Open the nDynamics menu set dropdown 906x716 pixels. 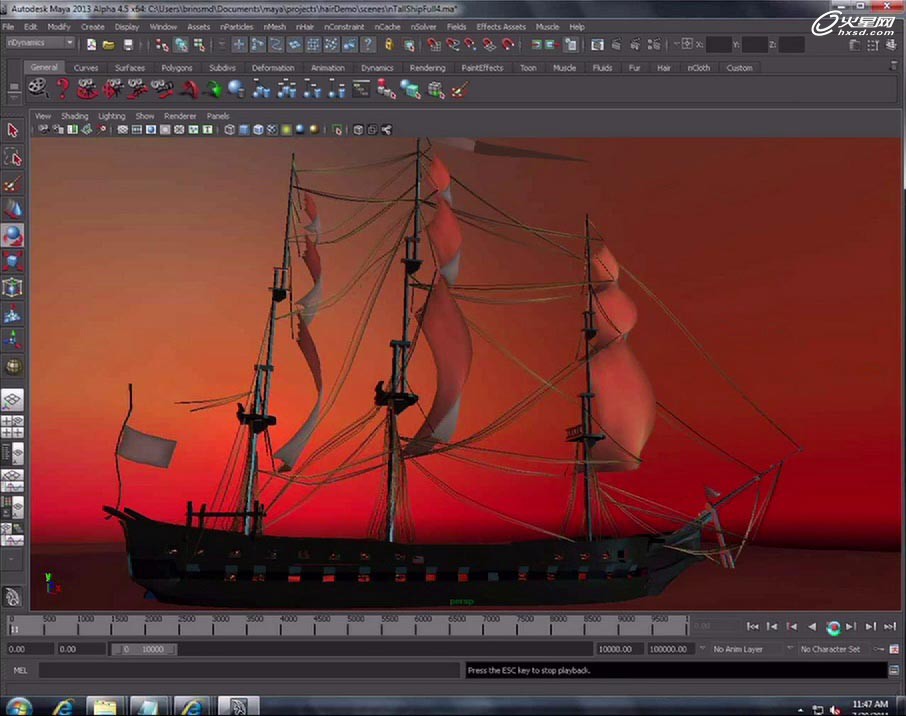41,44
